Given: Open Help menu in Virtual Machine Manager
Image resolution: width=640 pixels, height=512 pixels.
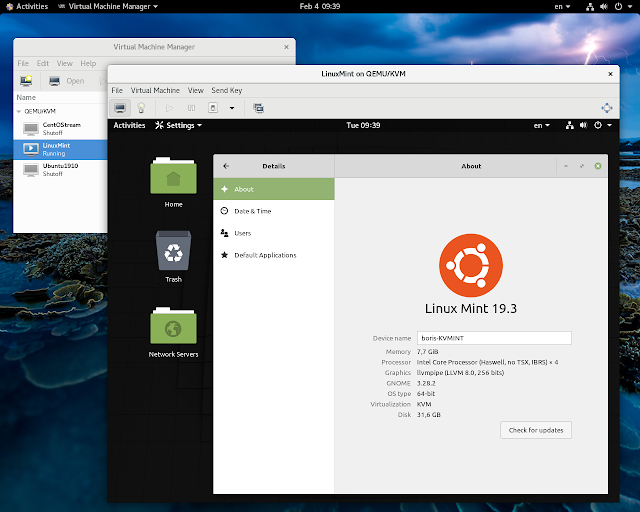Looking at the screenshot, I should click(x=88, y=63).
